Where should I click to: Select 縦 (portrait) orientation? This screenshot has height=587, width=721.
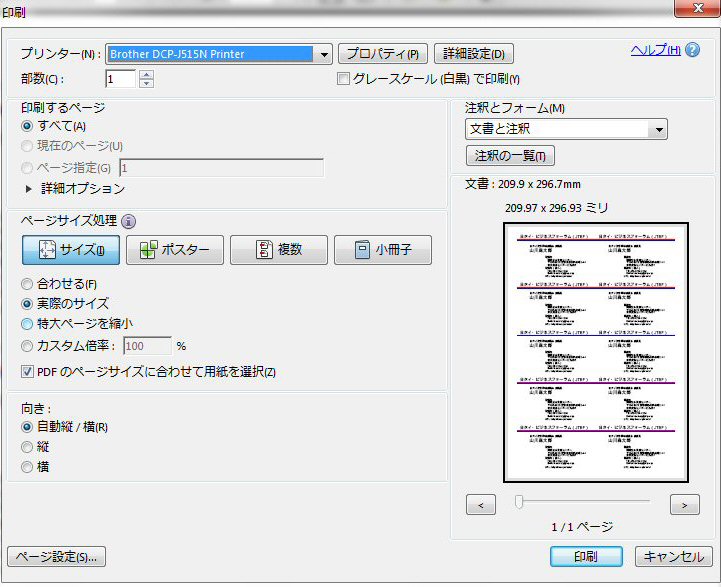click(27, 447)
